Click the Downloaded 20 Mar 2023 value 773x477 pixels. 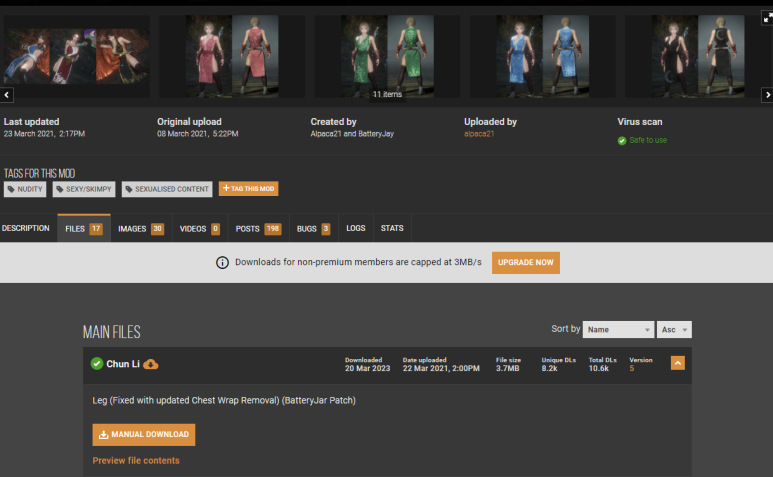[367, 369]
